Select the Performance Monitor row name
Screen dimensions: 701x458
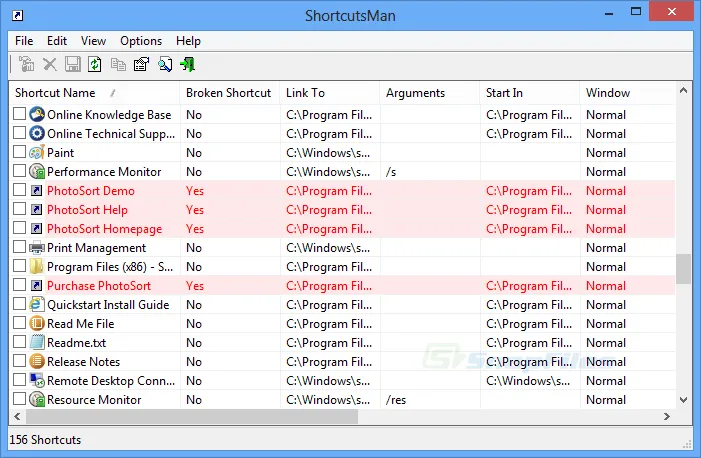coord(104,172)
